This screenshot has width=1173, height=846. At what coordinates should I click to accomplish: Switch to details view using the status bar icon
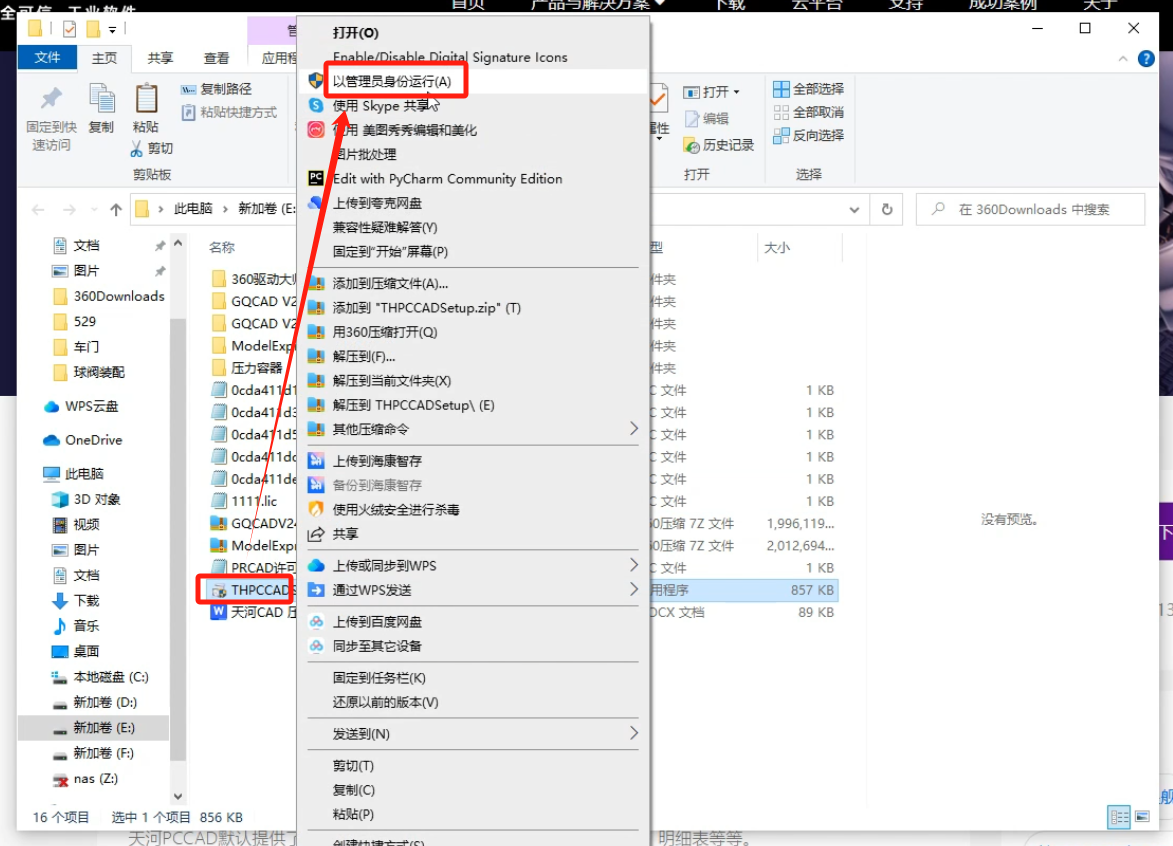[x=1118, y=817]
